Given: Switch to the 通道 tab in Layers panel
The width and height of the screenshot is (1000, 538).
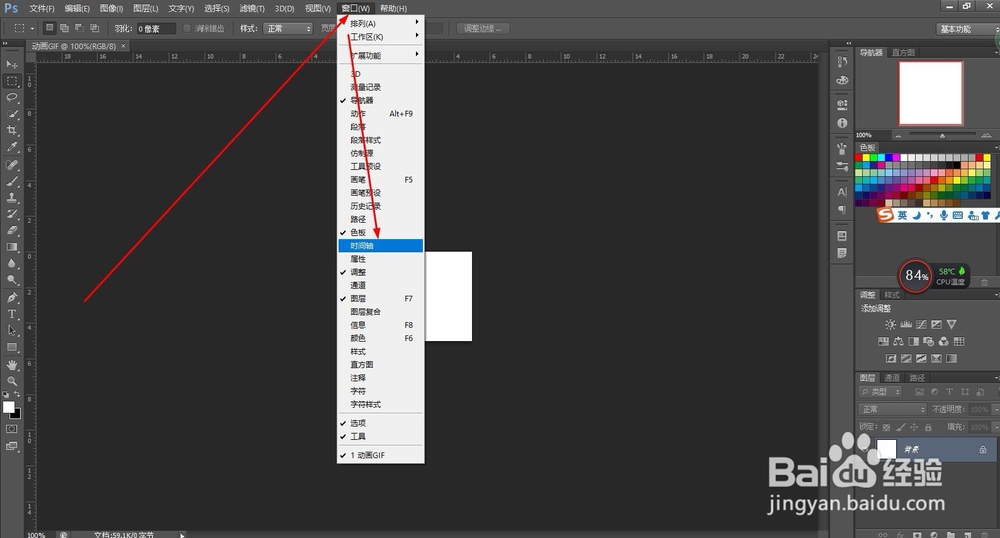Looking at the screenshot, I should coord(892,377).
